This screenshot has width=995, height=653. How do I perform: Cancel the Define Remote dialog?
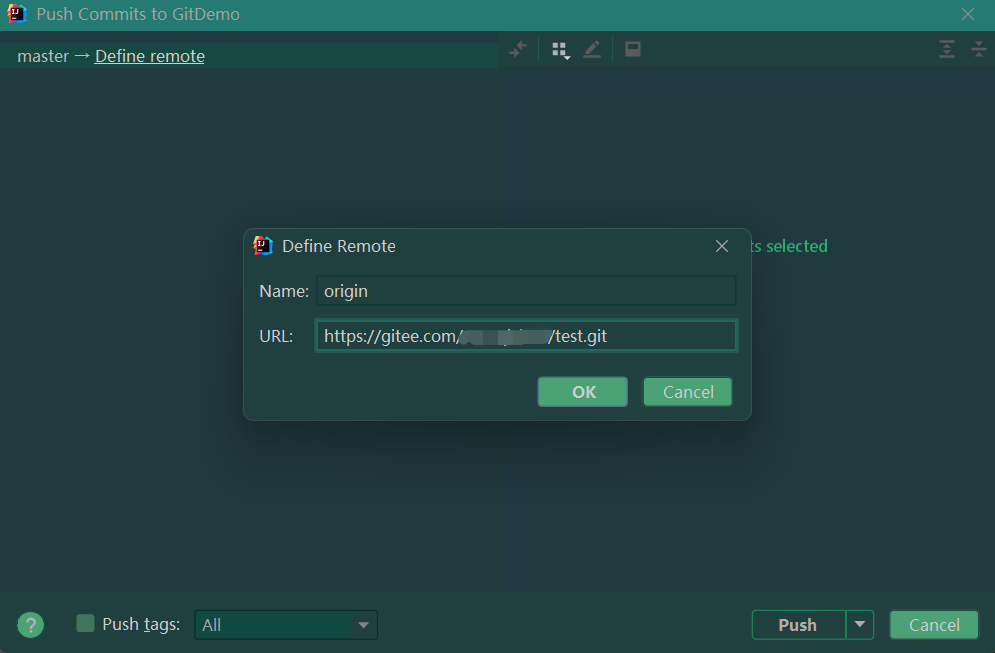pyautogui.click(x=688, y=392)
